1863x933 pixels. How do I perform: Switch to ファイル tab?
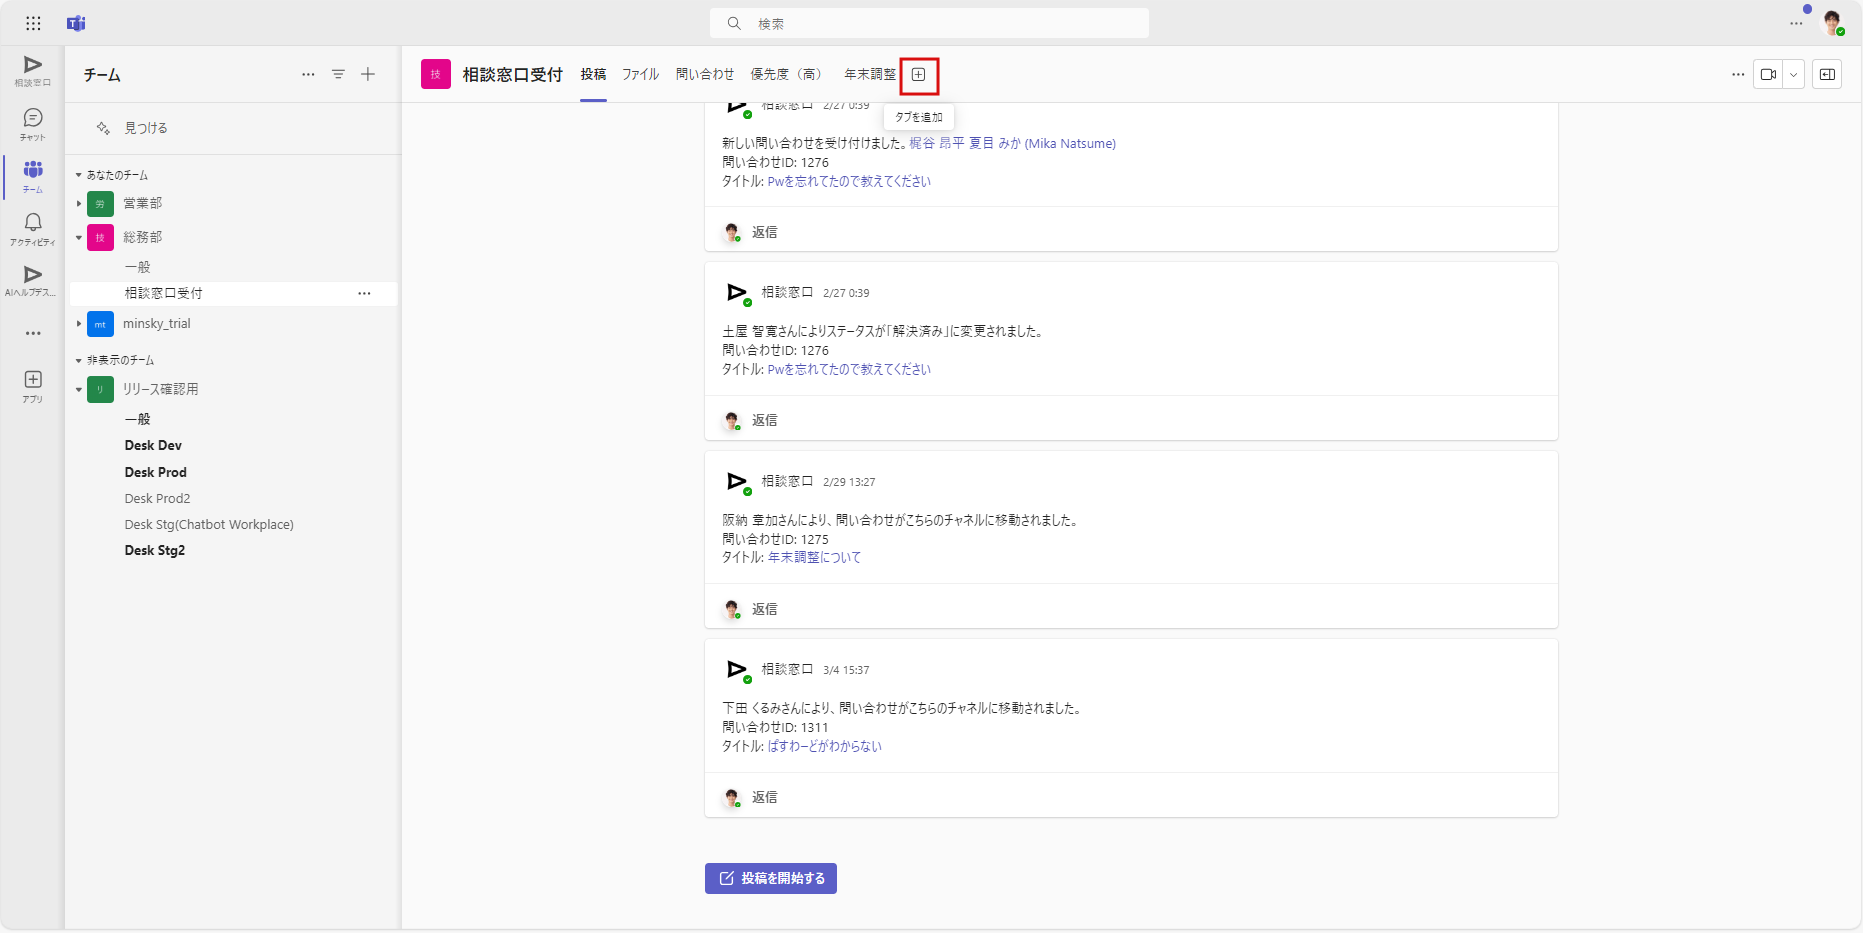(640, 74)
